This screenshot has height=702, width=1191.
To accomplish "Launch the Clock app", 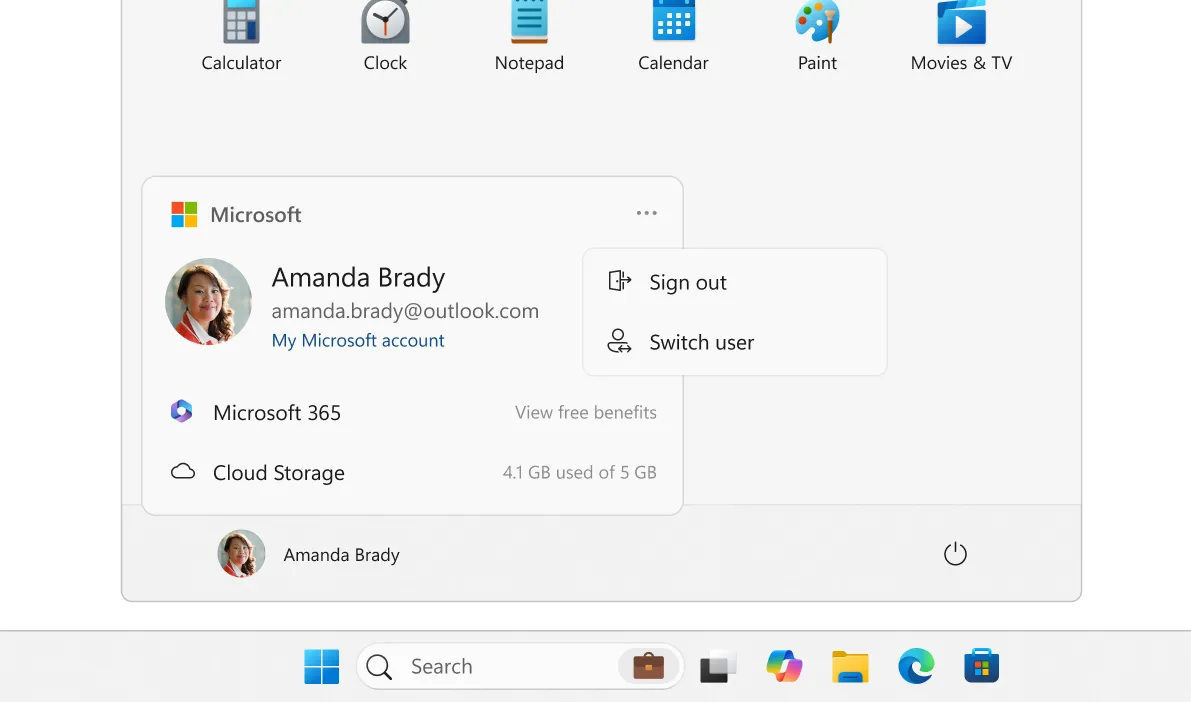I will [x=385, y=36].
